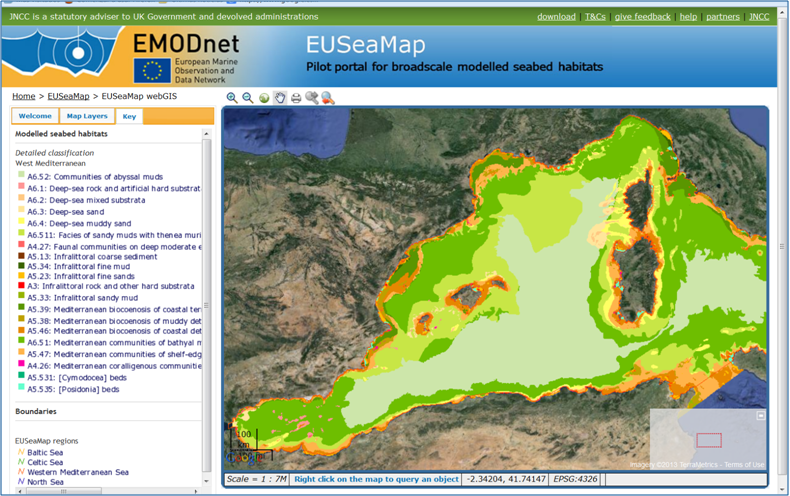Click the legend vertical scrollbar thumb
The width and height of the screenshot is (790, 496).
206,305
